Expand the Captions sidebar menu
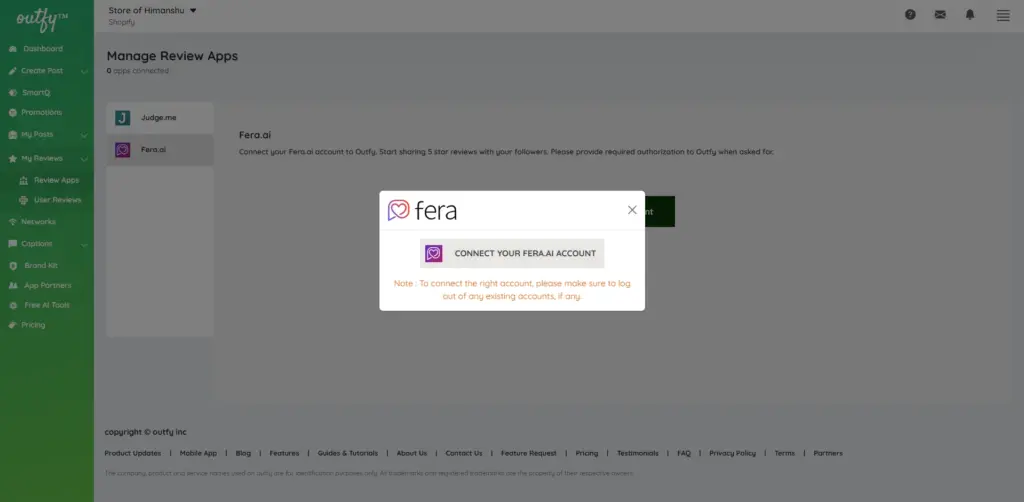Viewport: 1024px width, 502px height. [x=84, y=244]
